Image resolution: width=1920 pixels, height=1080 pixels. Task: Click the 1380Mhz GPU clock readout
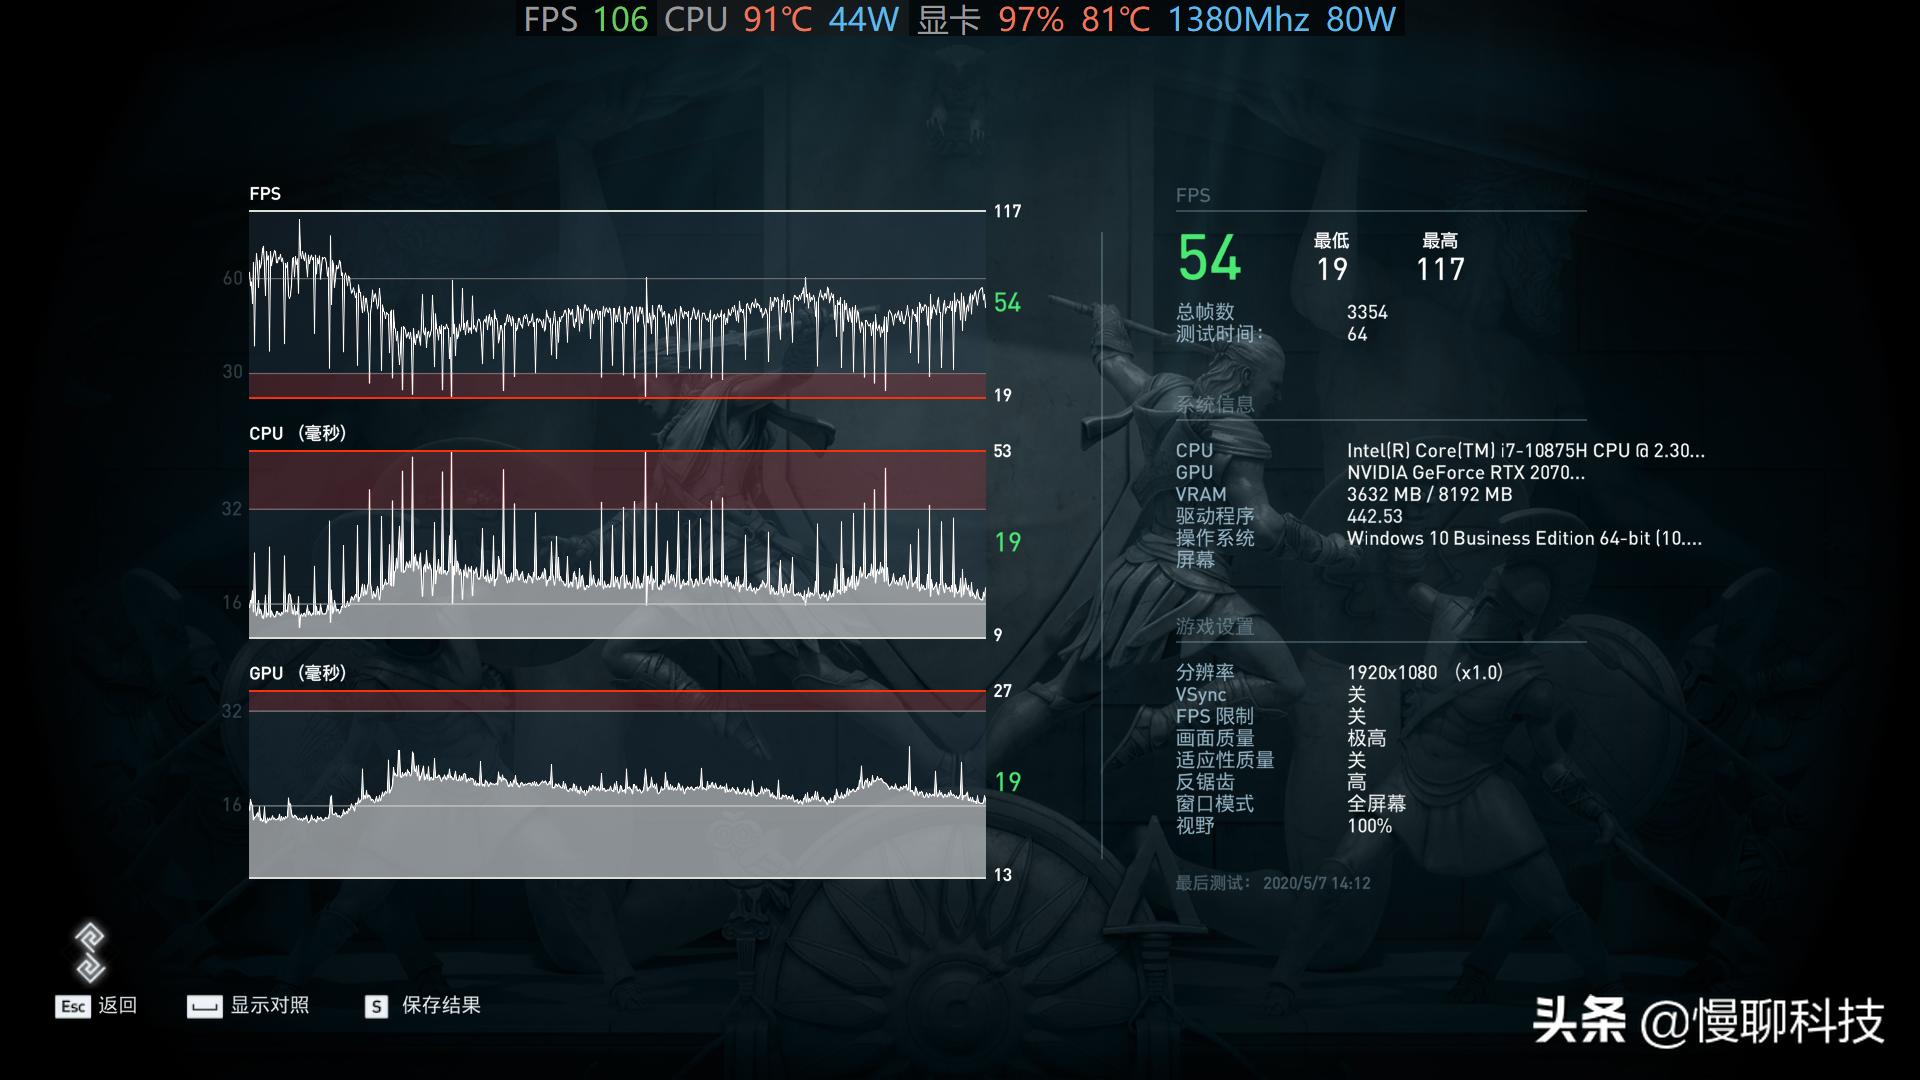click(x=1239, y=19)
